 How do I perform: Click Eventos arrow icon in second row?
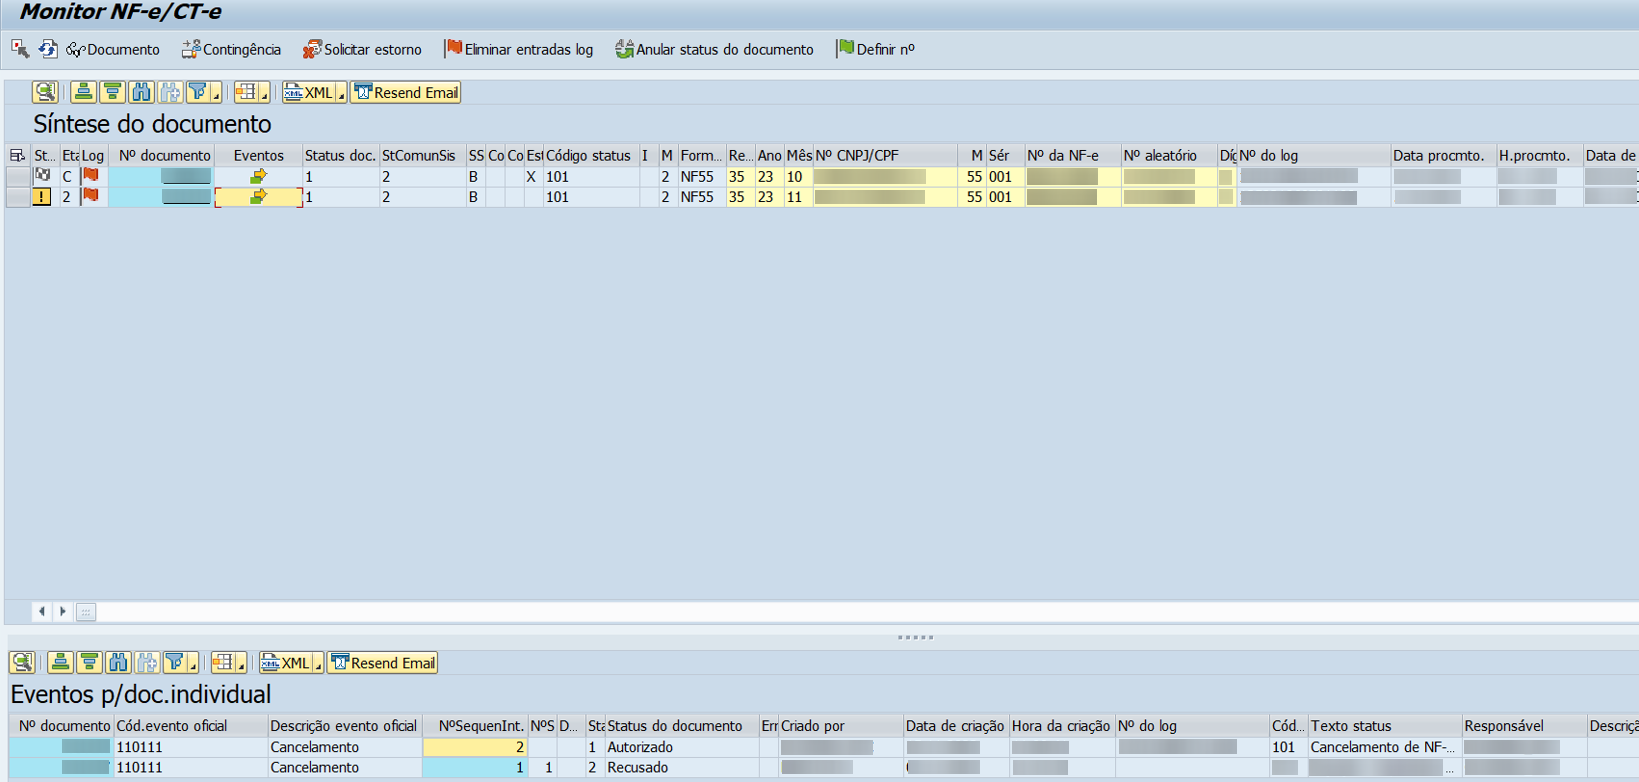click(258, 197)
